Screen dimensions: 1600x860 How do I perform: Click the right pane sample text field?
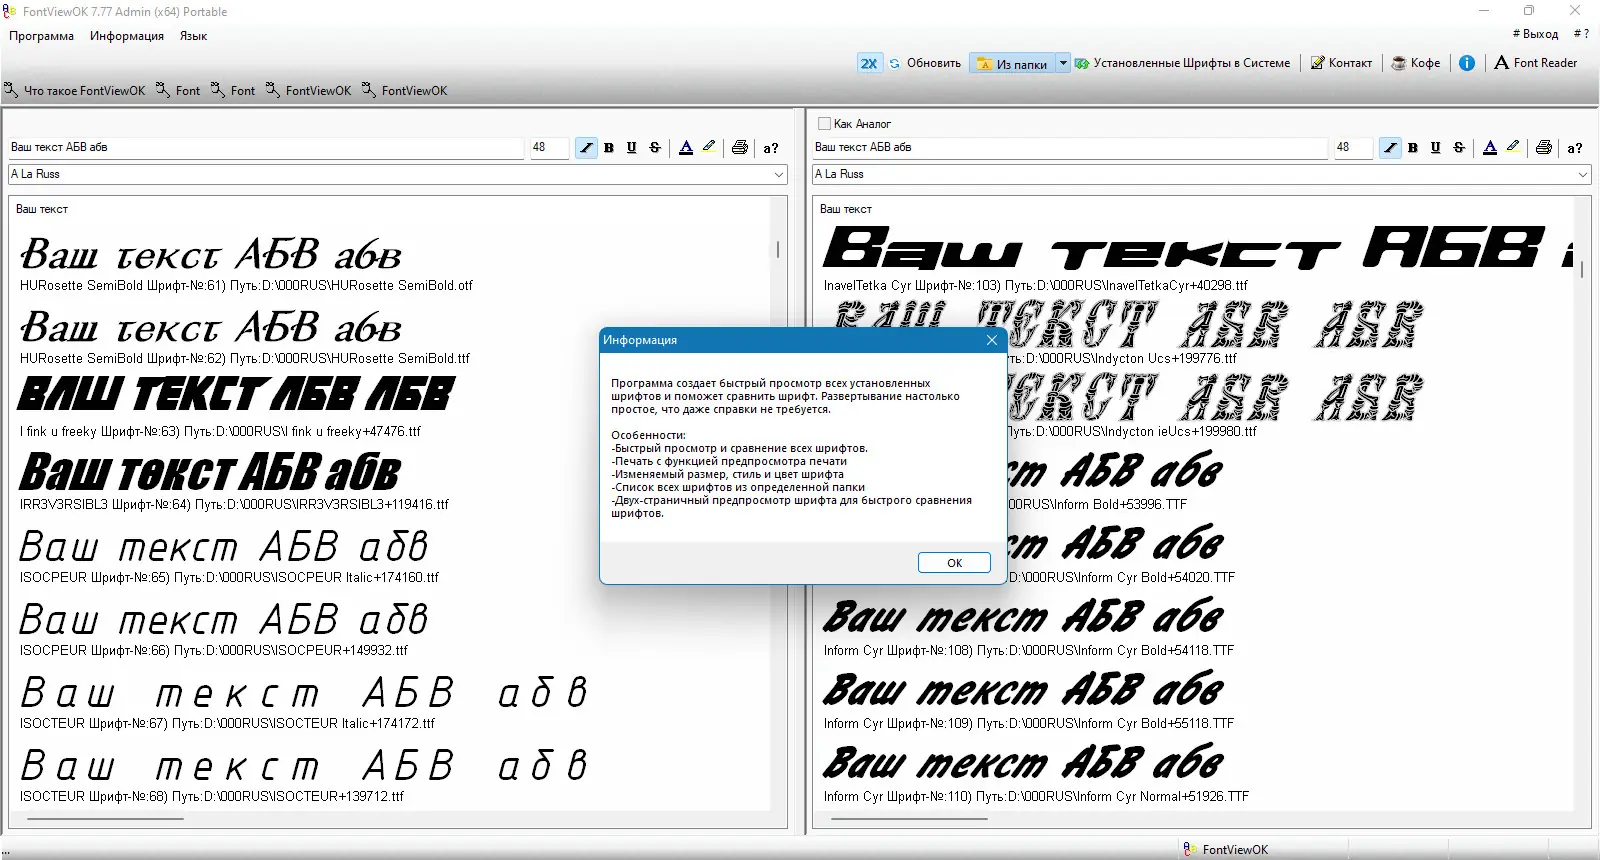point(1070,148)
